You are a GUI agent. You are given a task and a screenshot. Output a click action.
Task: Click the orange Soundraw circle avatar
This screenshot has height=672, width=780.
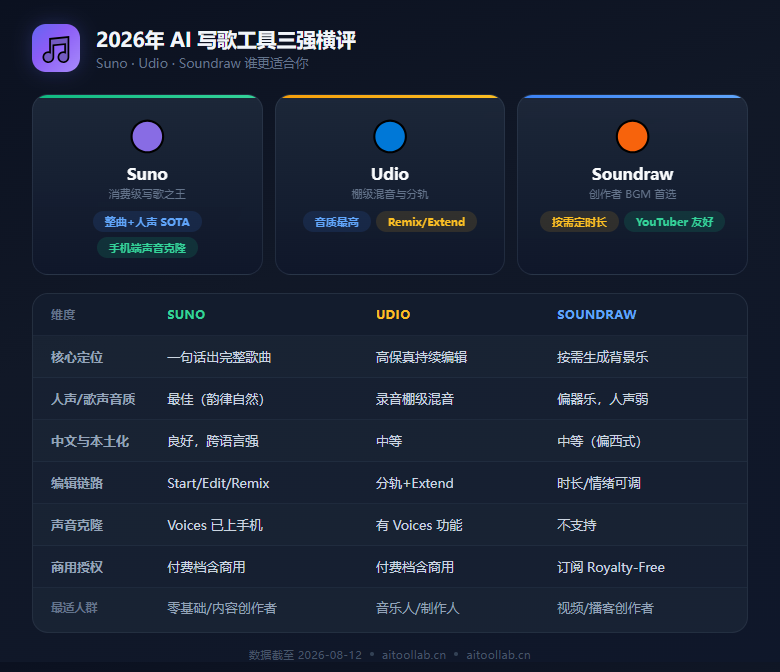(x=632, y=136)
